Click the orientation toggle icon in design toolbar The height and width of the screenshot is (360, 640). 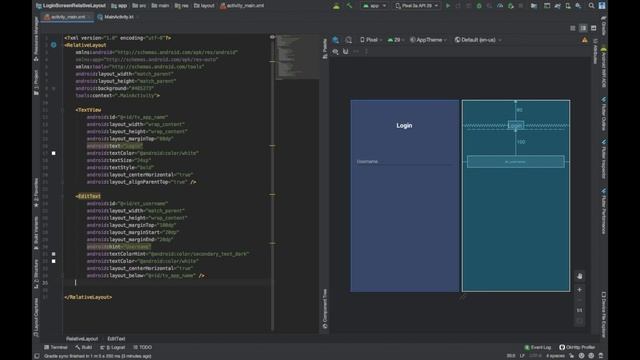(x=349, y=40)
